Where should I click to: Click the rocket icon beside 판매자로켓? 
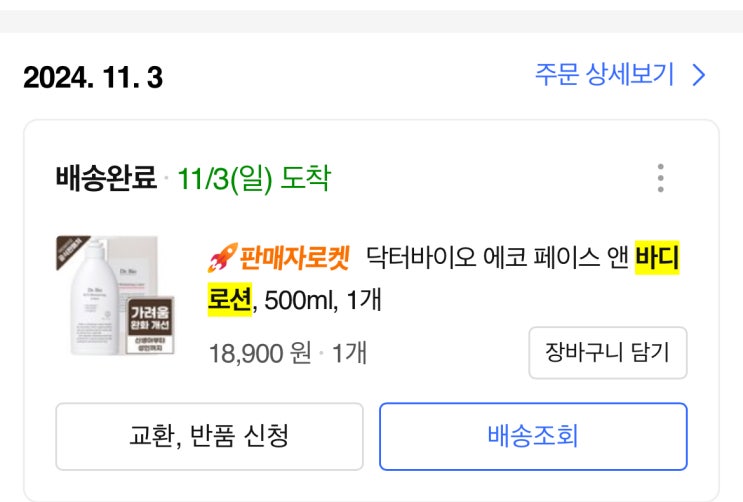219,260
